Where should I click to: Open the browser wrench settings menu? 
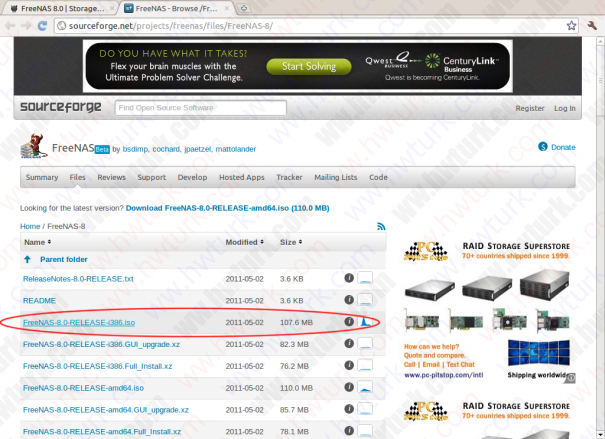(x=592, y=25)
